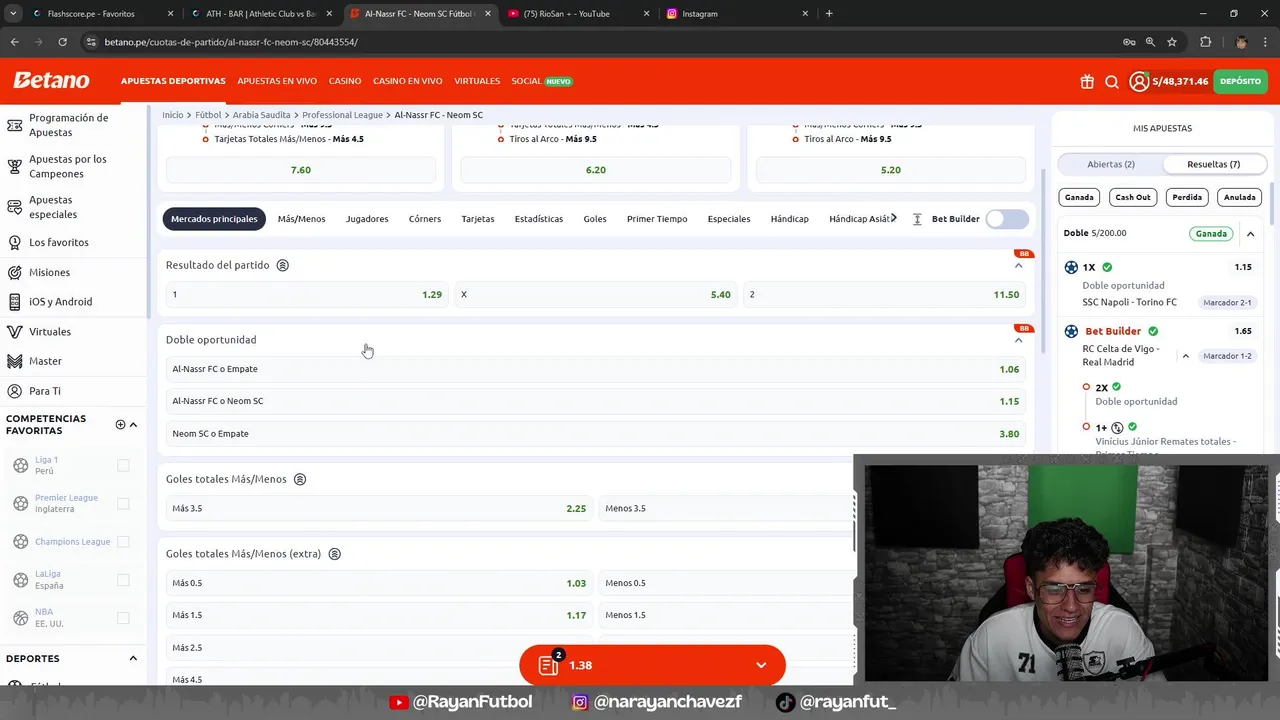The width and height of the screenshot is (1280, 720).
Task: Open the browser tab search dropdown
Action: click(x=13, y=14)
